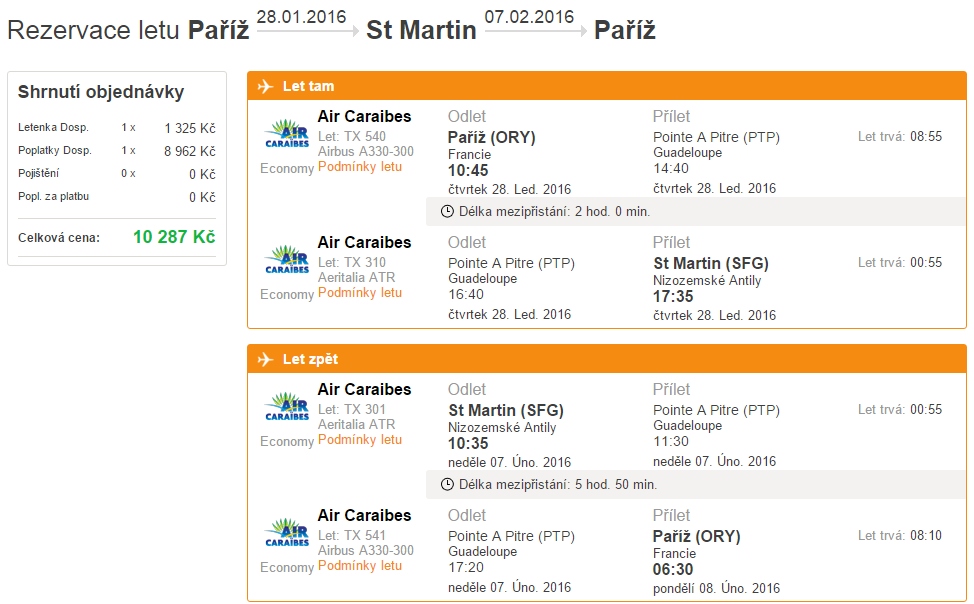The height and width of the screenshot is (604, 974).
Task: Click the arrow under date 28.01.2016 in title
Action: pos(307,31)
